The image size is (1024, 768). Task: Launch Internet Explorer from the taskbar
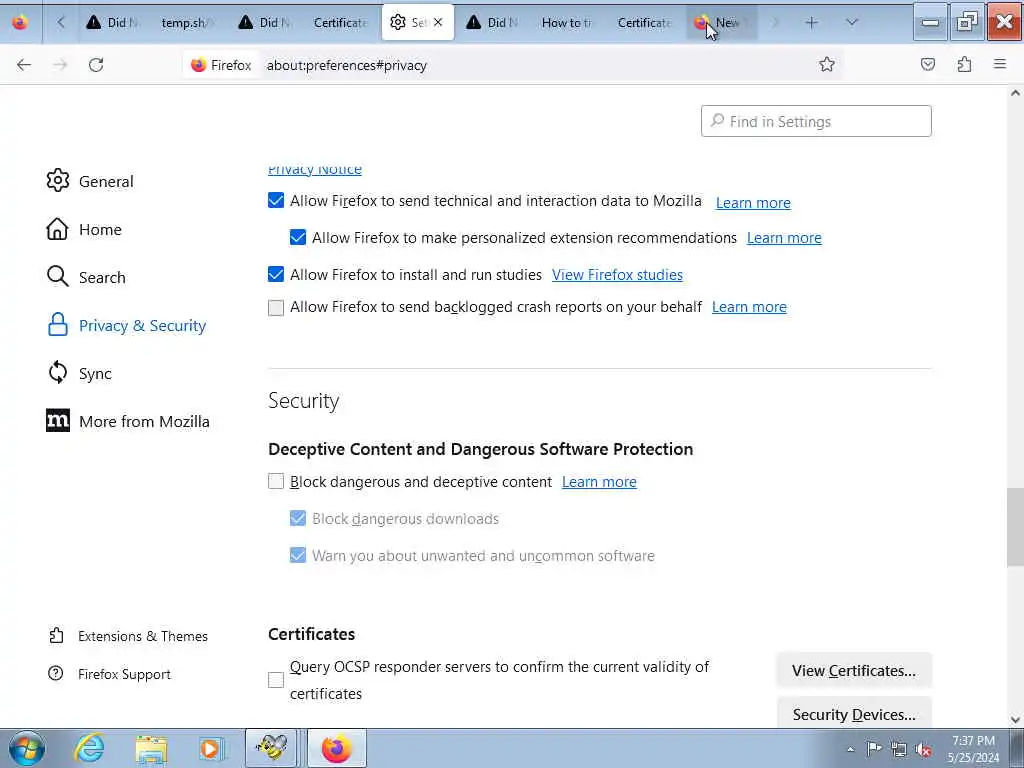[x=89, y=748]
